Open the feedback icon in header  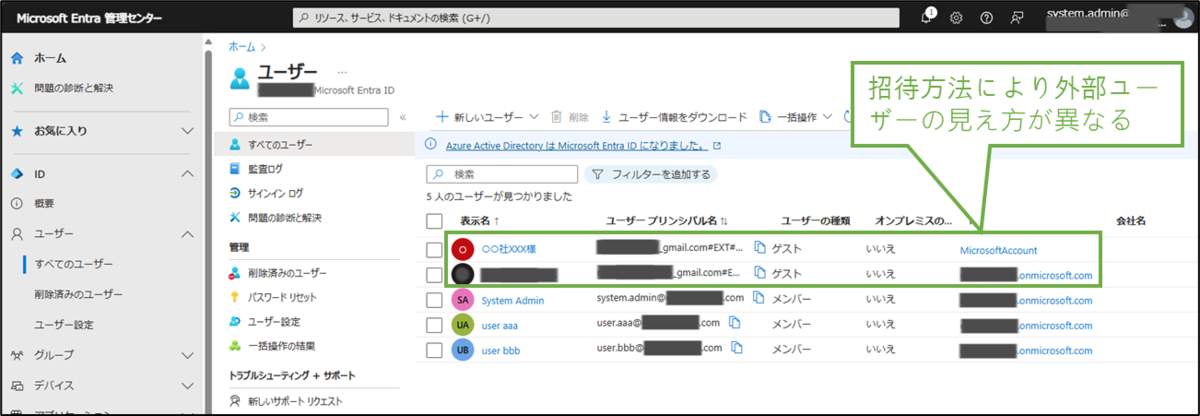point(1017,18)
